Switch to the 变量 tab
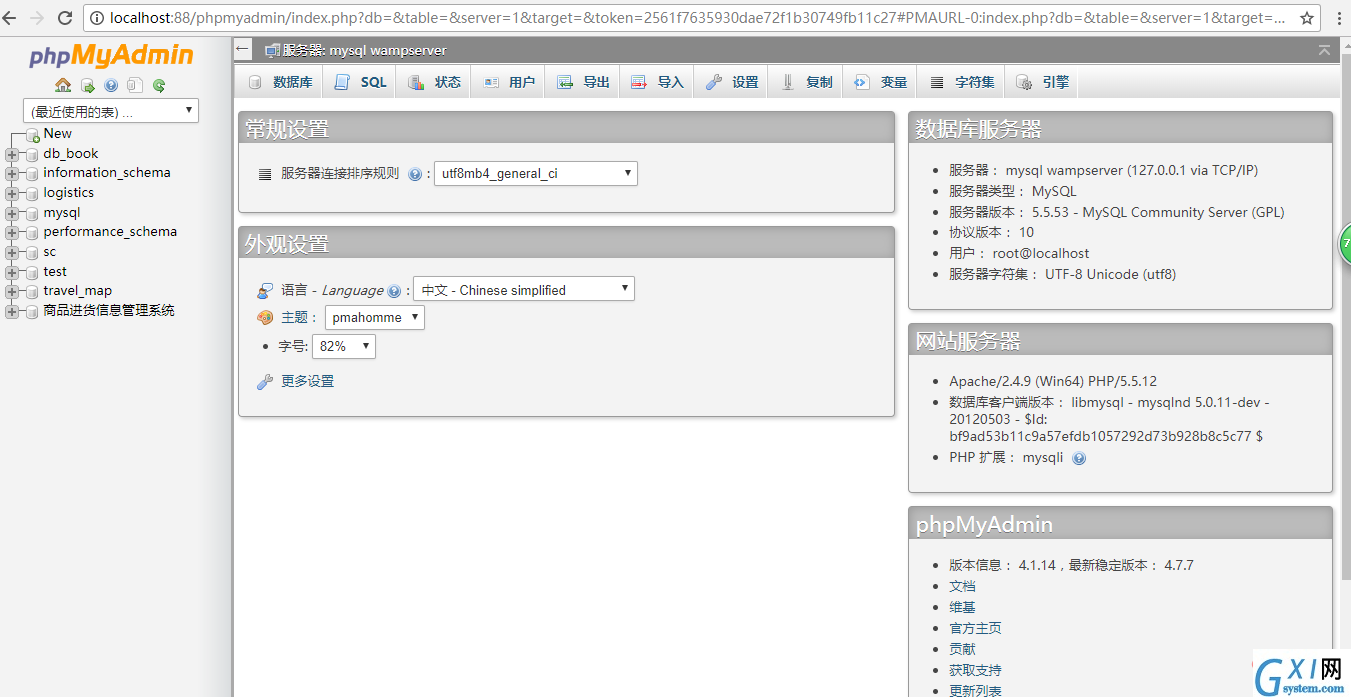The height and width of the screenshot is (697, 1351). (x=880, y=82)
